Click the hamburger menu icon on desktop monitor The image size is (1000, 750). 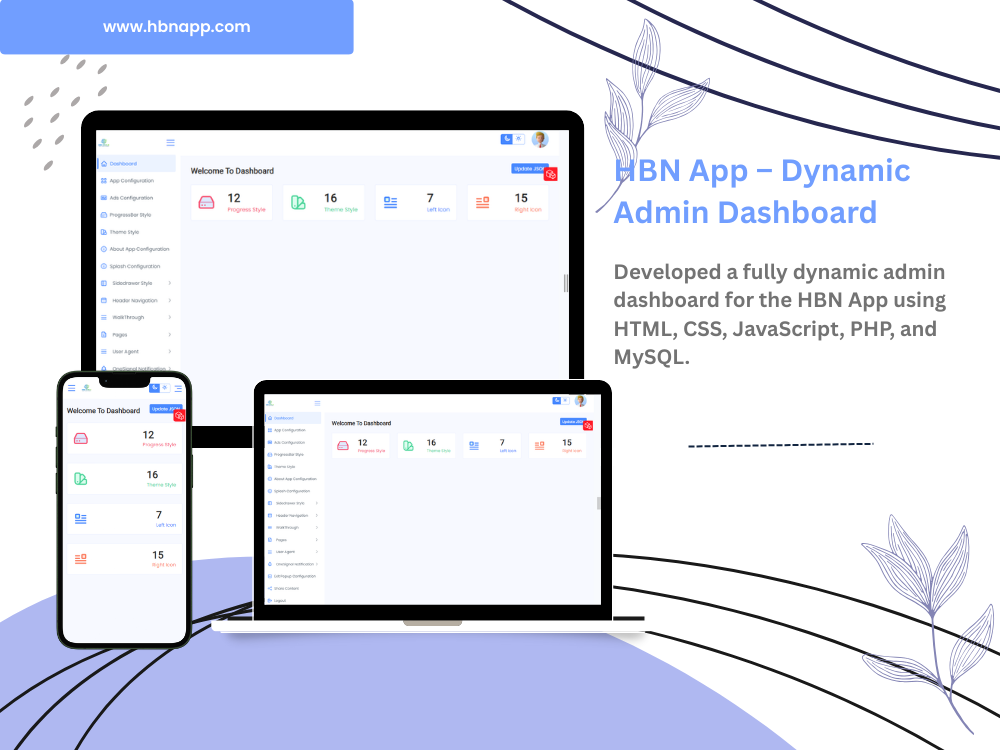tap(170, 142)
